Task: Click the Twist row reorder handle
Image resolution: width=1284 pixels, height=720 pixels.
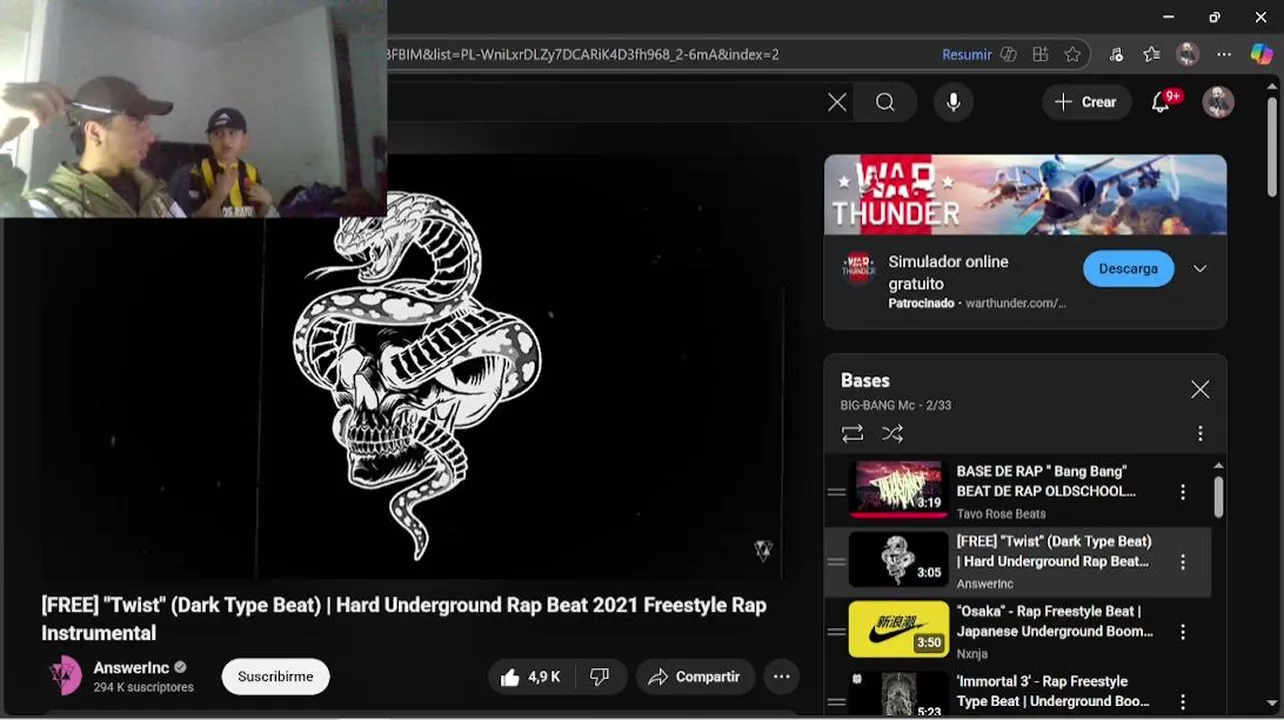Action: (x=836, y=562)
